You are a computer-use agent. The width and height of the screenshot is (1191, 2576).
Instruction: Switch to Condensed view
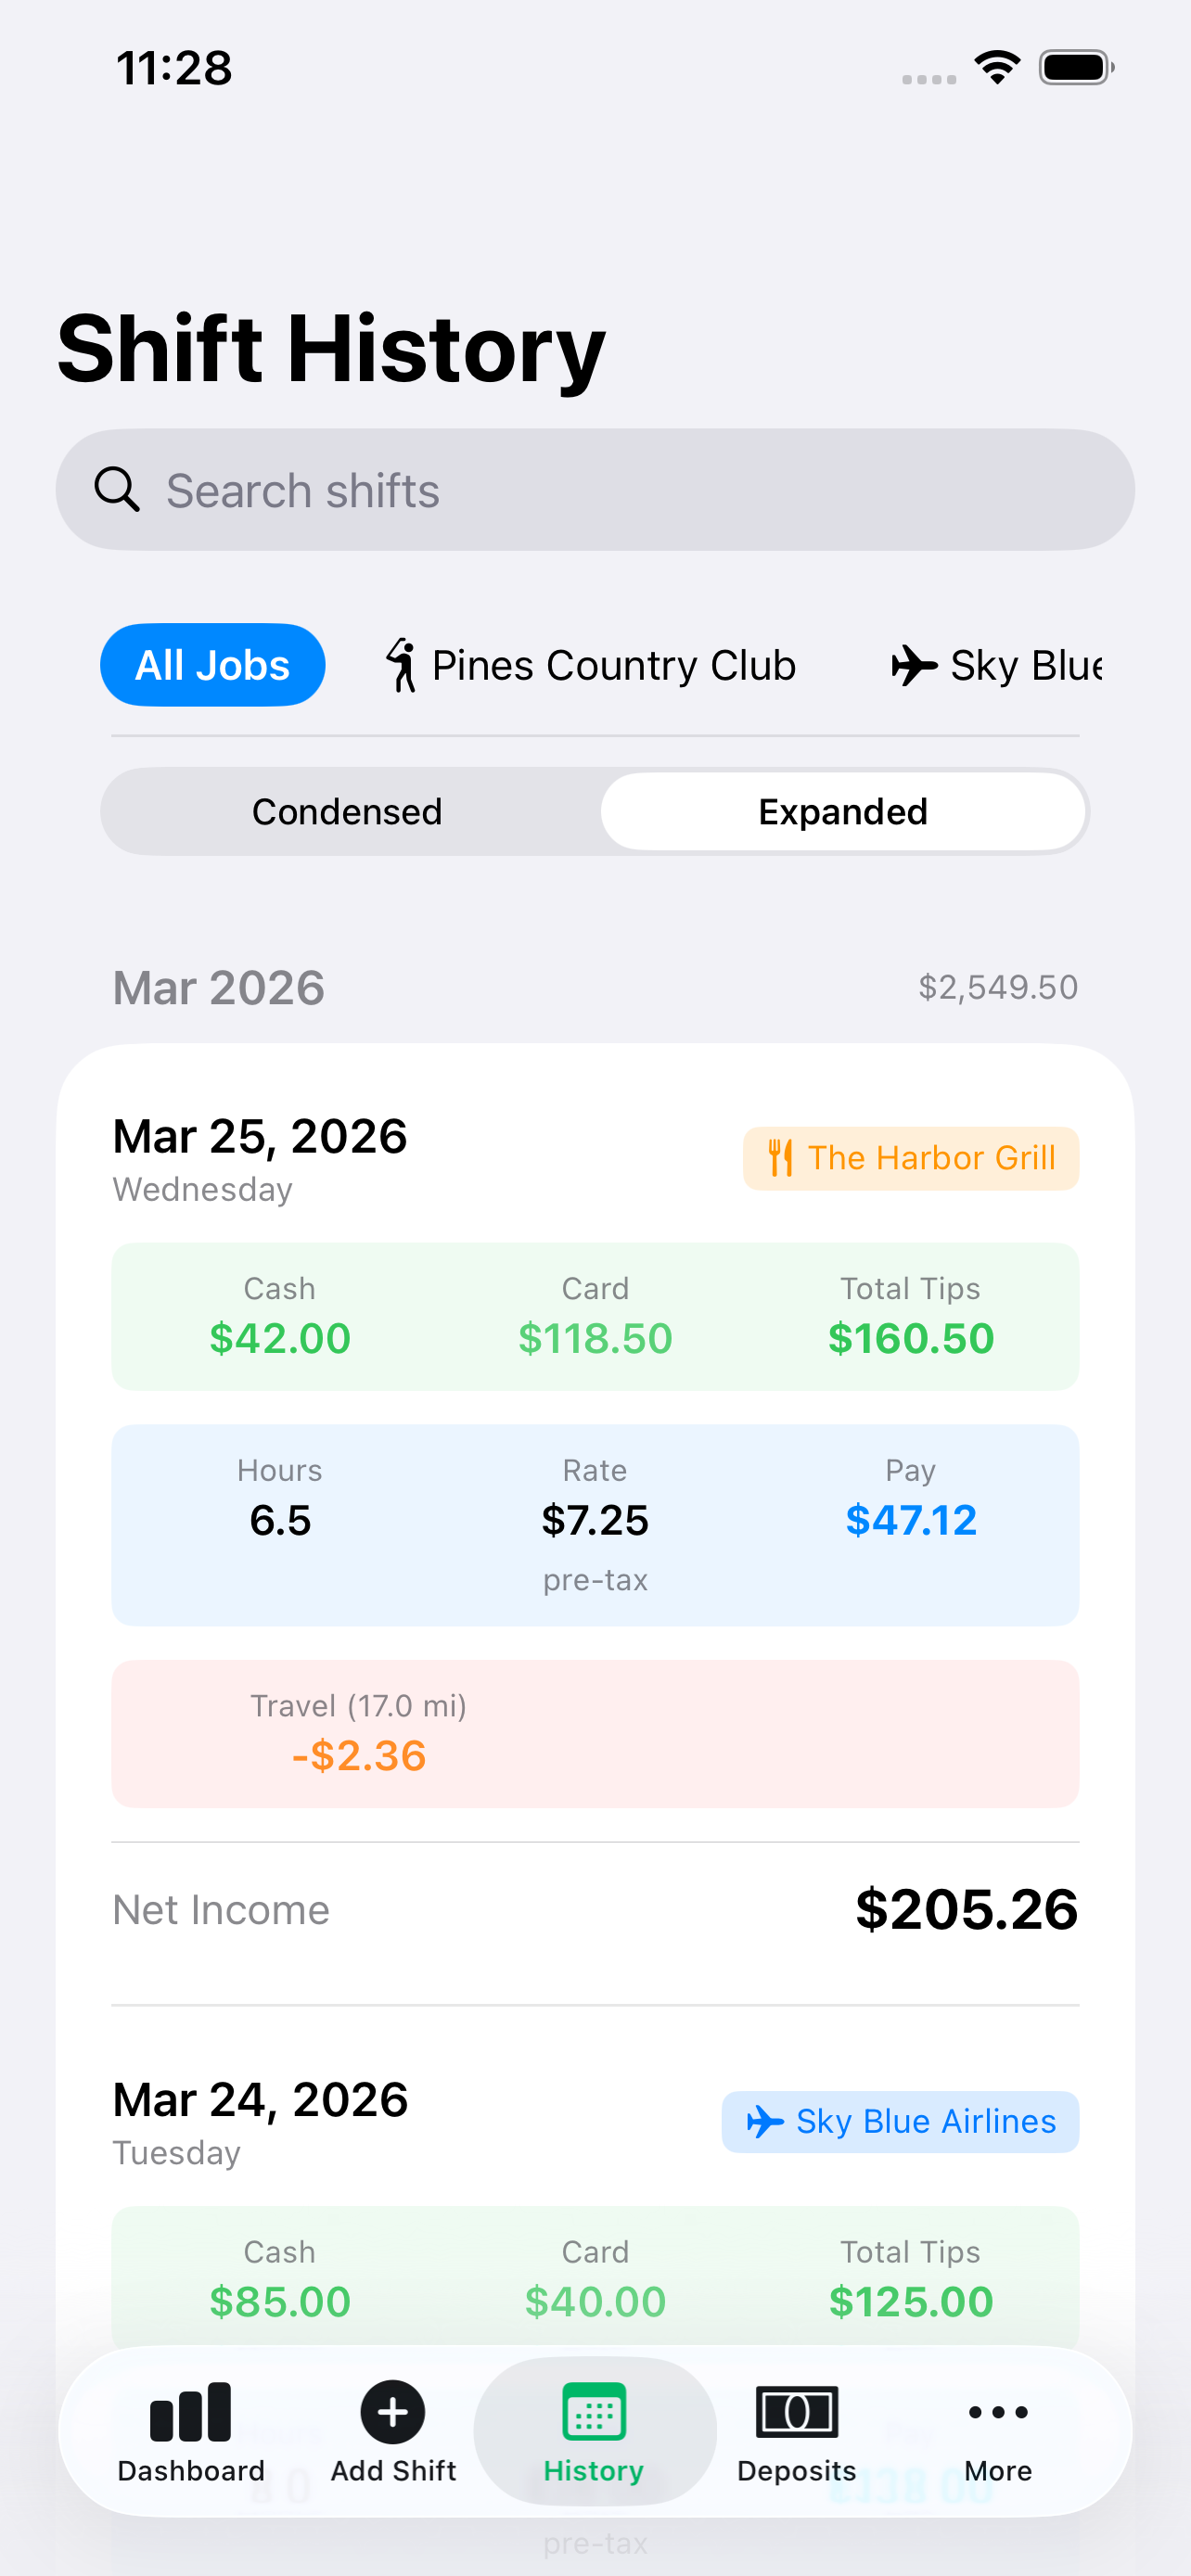(x=347, y=811)
